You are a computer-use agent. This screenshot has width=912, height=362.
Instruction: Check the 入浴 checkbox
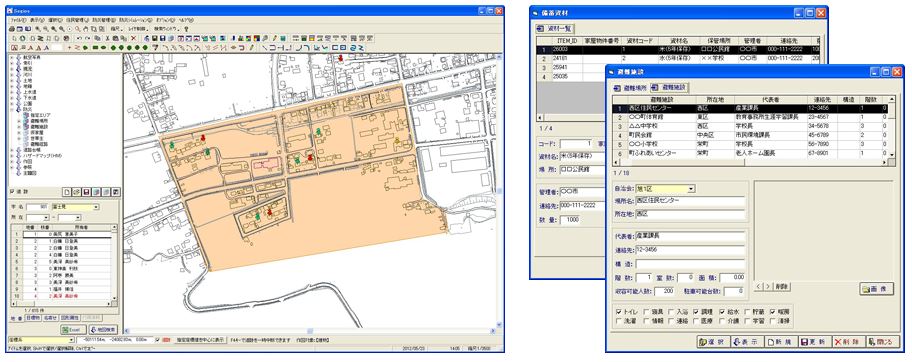tap(671, 311)
